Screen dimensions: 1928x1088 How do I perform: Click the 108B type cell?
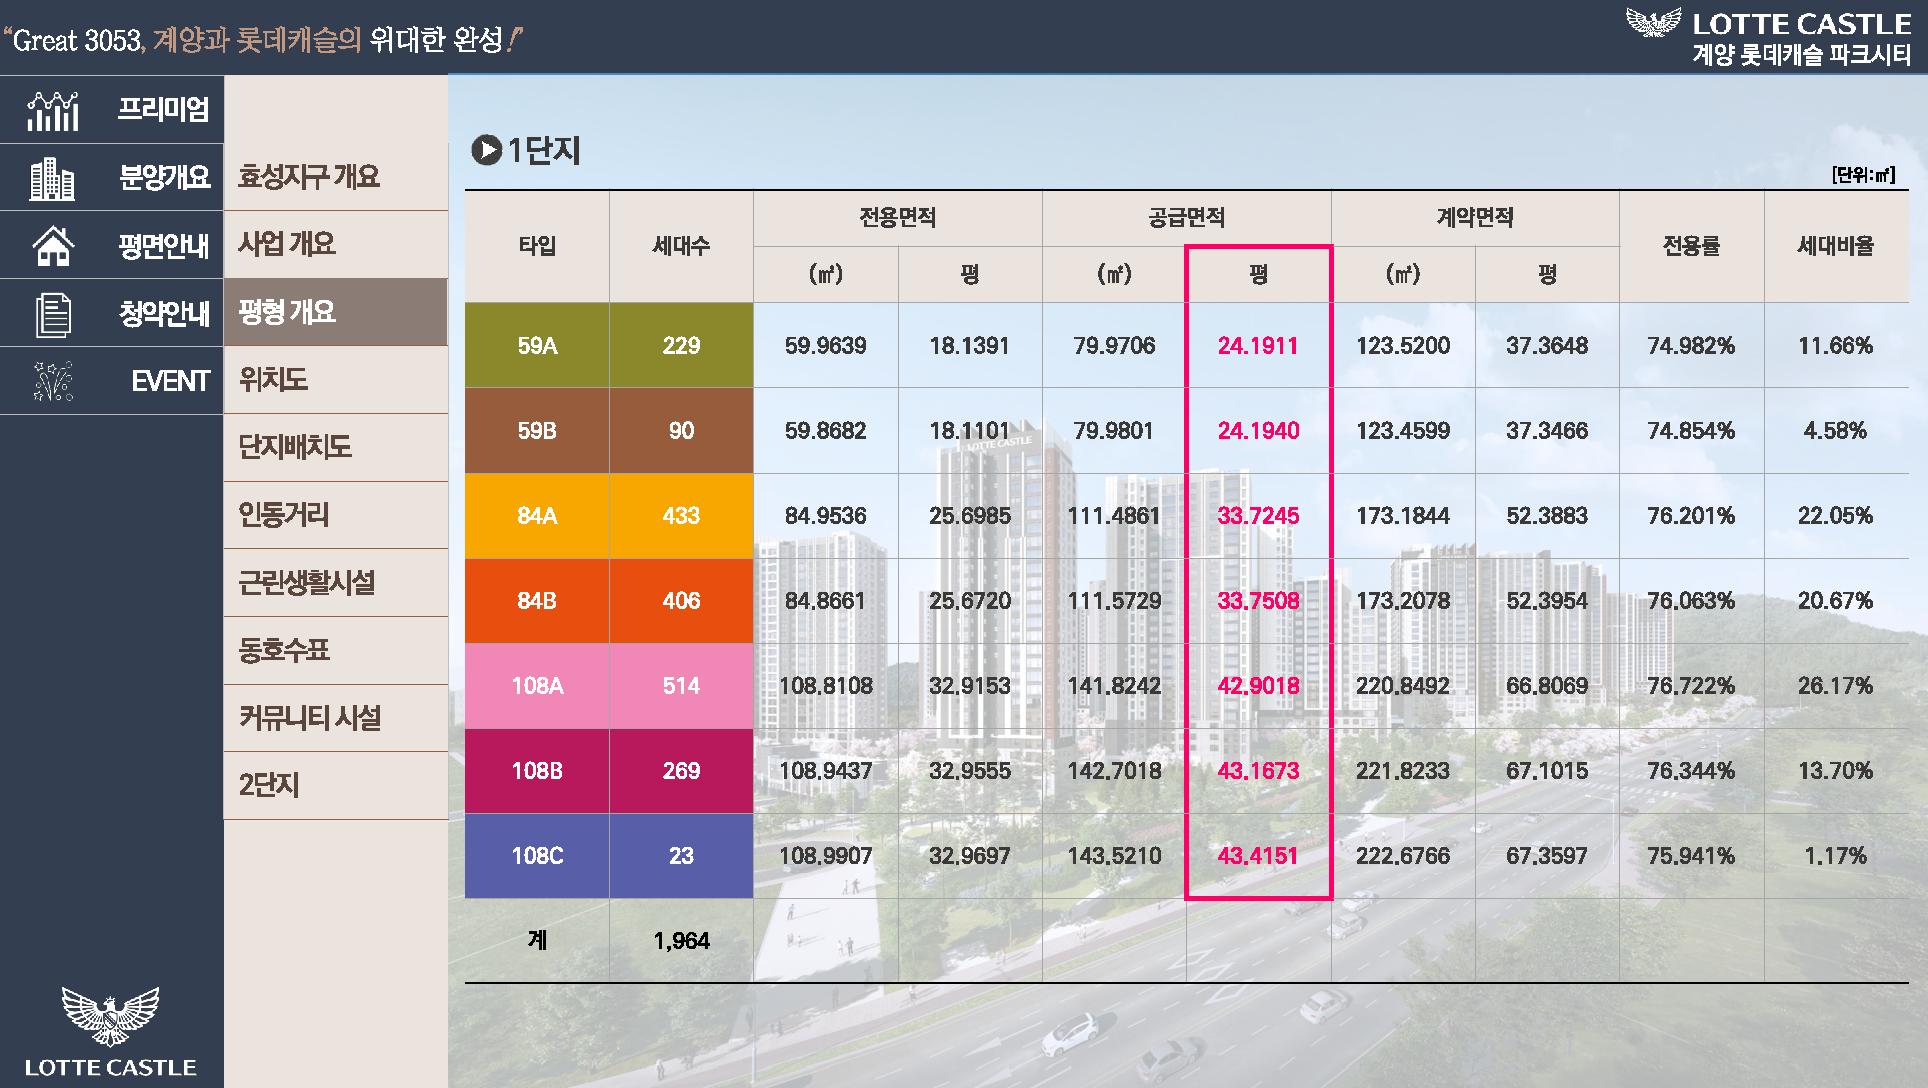point(537,771)
